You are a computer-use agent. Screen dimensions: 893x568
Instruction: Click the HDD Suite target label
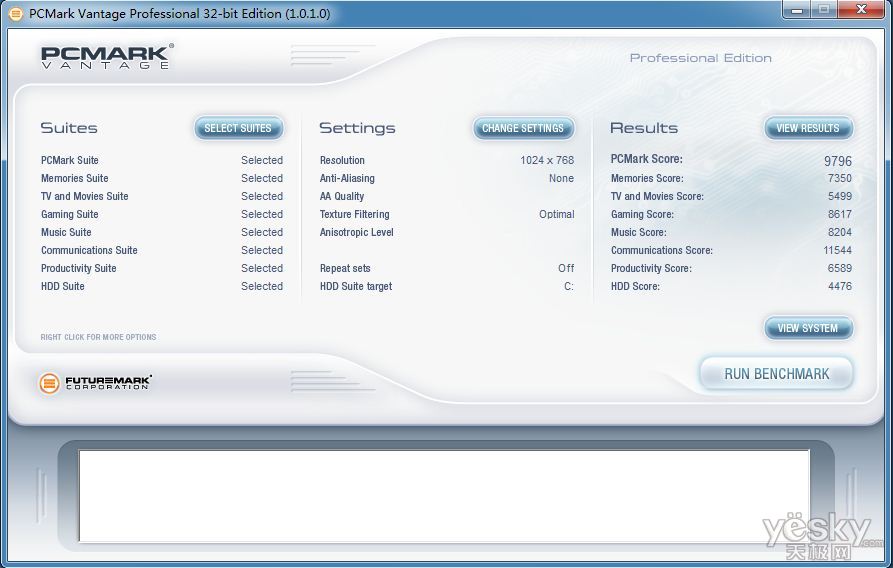click(x=356, y=286)
